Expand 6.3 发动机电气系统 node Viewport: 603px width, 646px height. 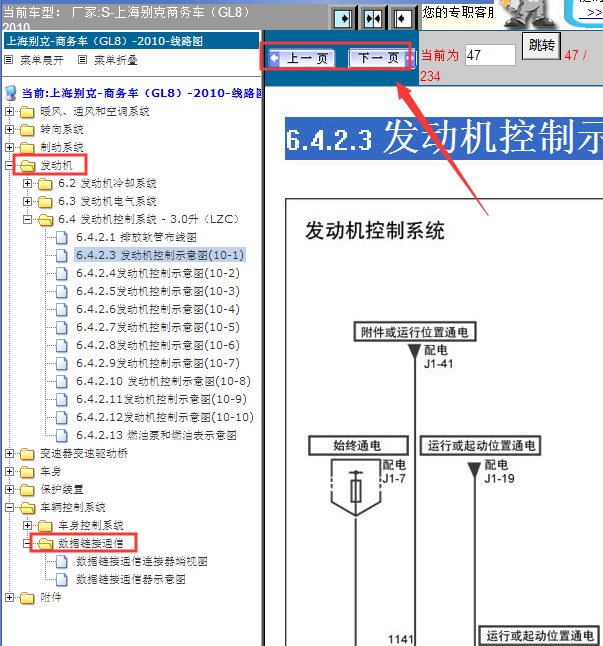point(27,201)
